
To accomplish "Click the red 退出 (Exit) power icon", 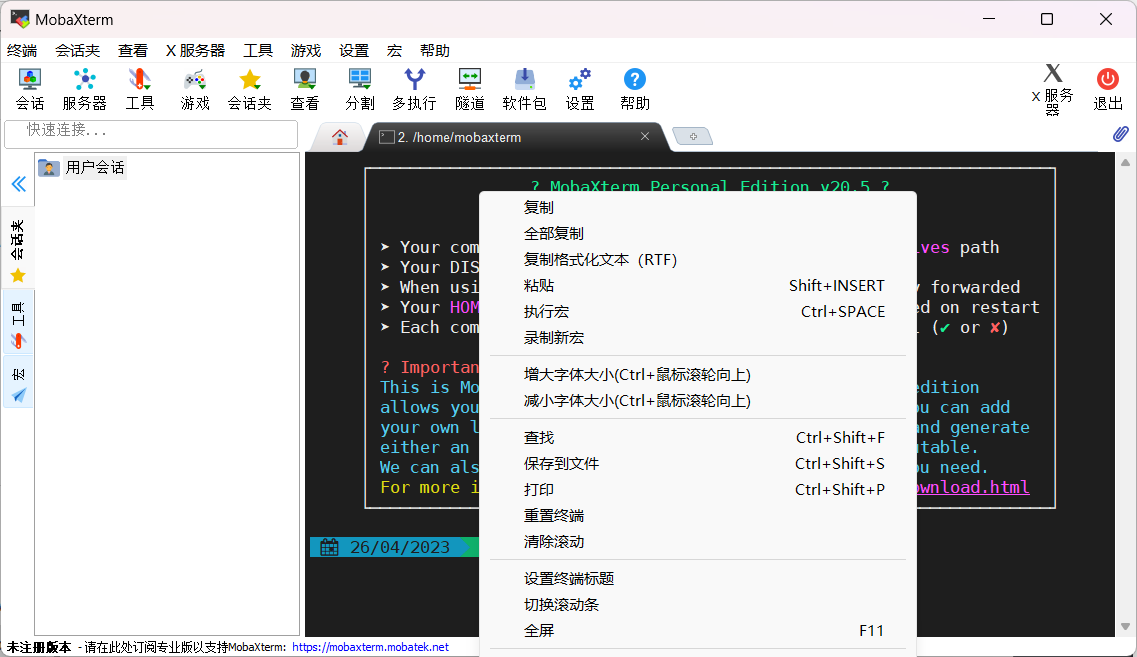I will [x=1107, y=89].
